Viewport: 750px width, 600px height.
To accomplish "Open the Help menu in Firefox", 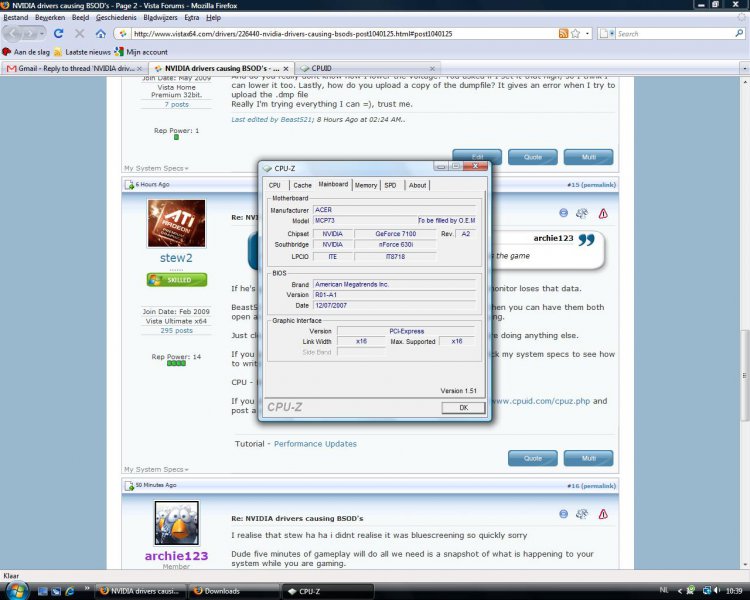I will tap(213, 17).
